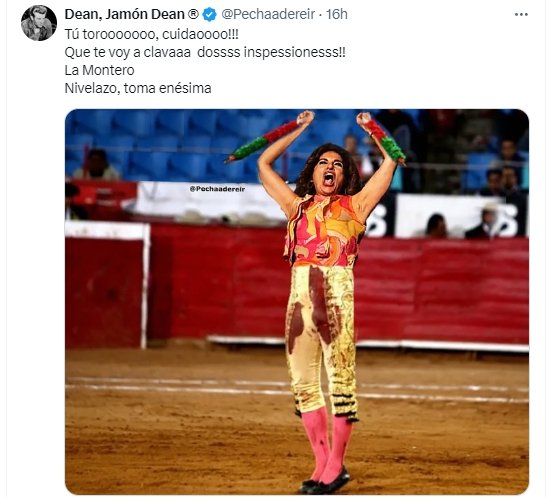Click the colorful orange-pink blouse
The width and height of the screenshot is (547, 497).
point(323,231)
